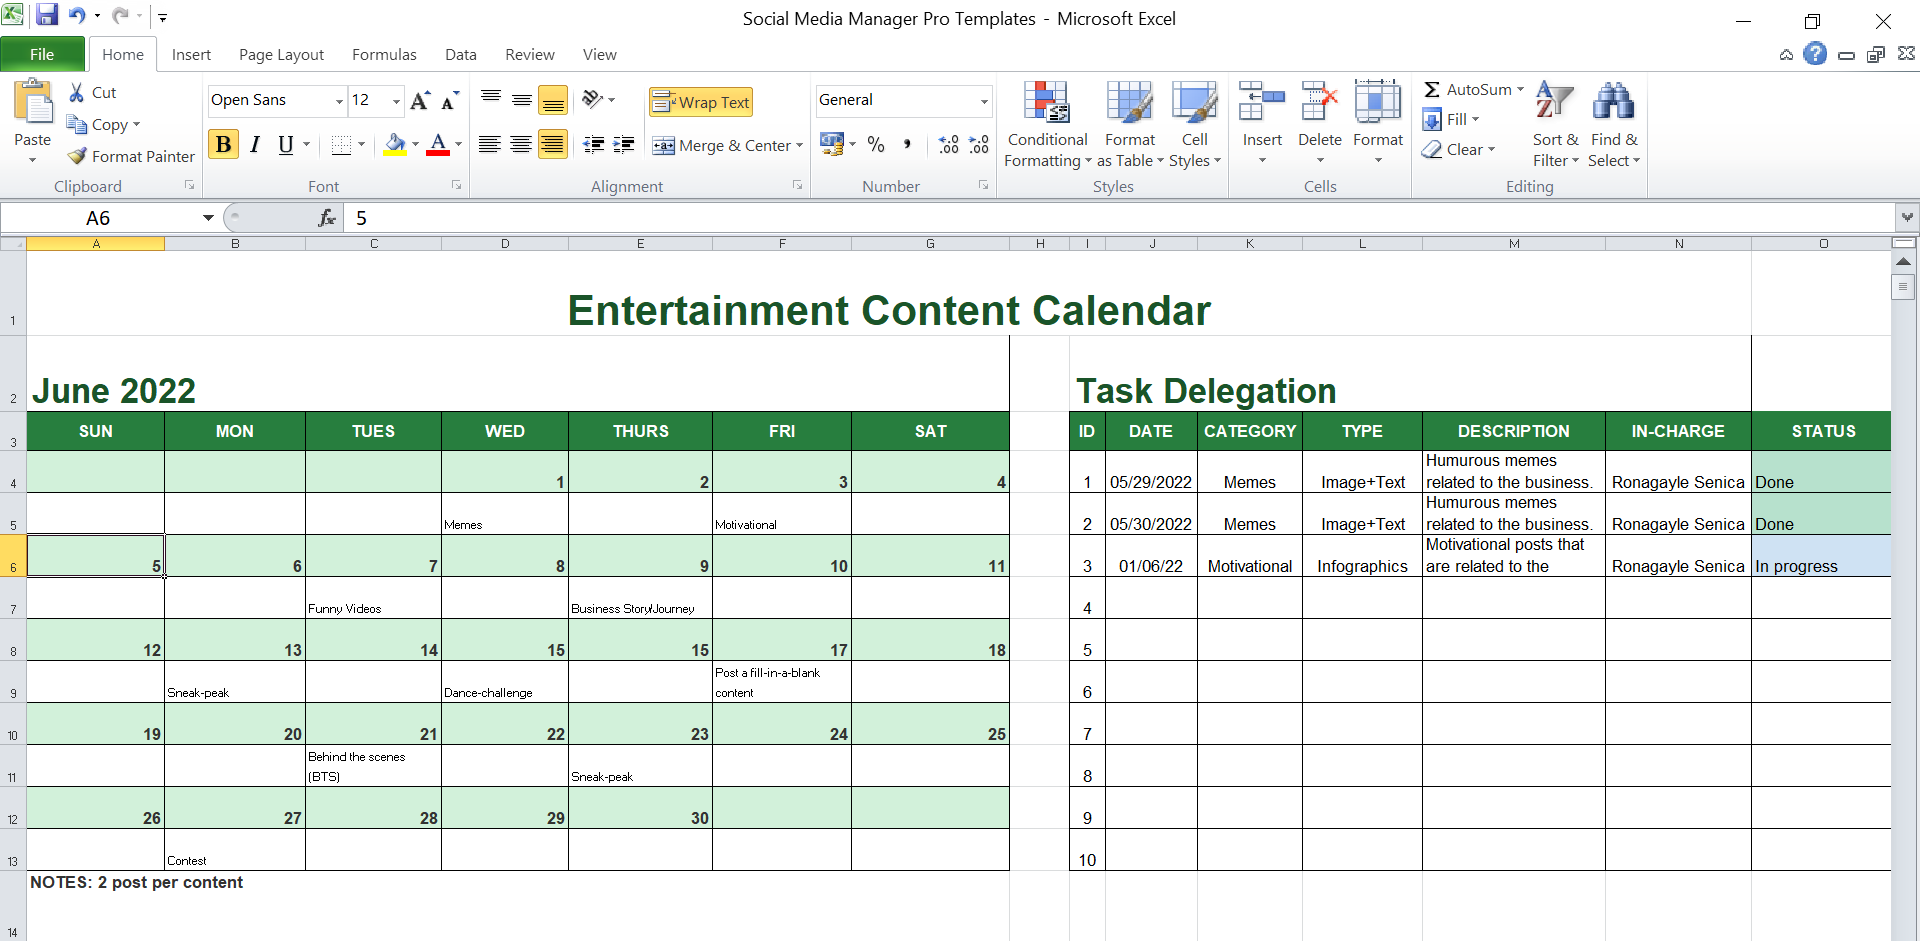Open Font dialog box launcher

(x=456, y=185)
